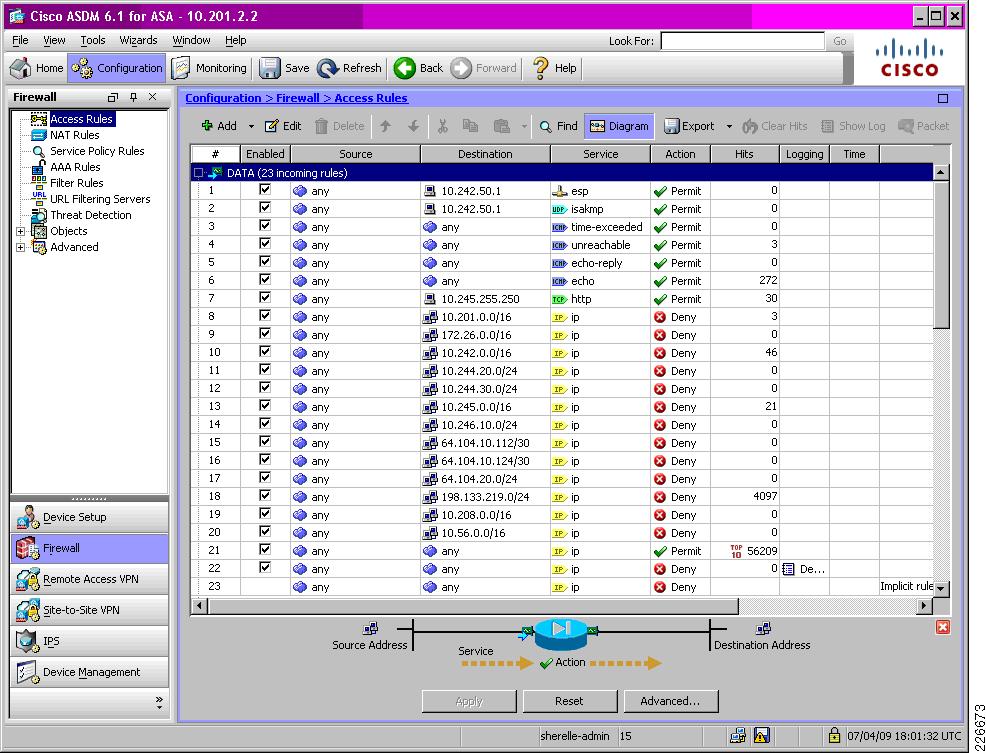
Task: Refresh the ASDM configuration
Action: point(350,68)
